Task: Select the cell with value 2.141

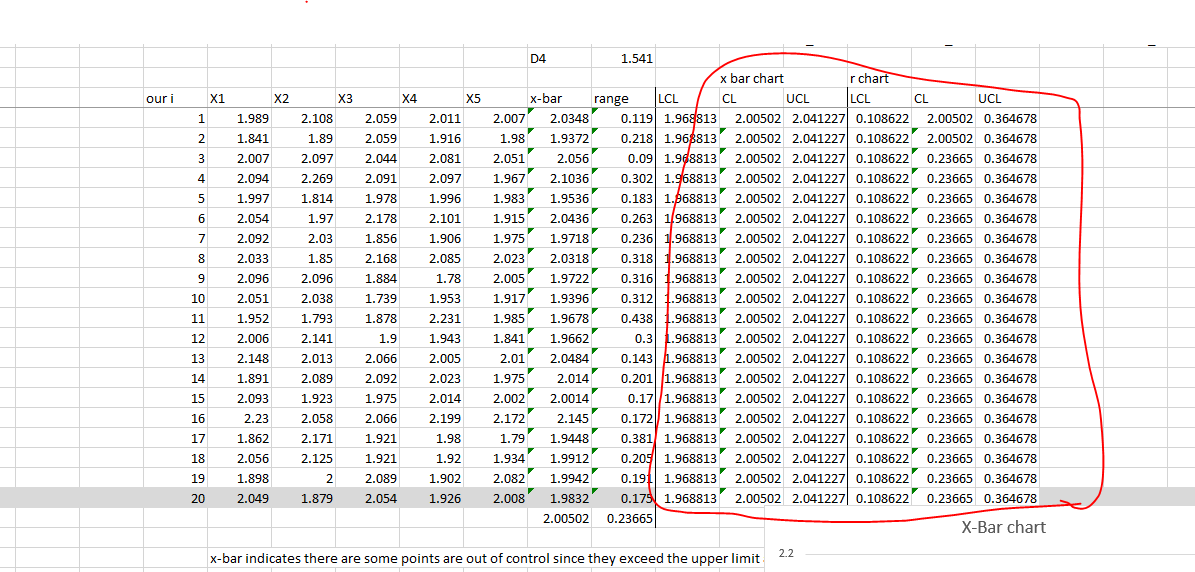Action: tap(303, 338)
